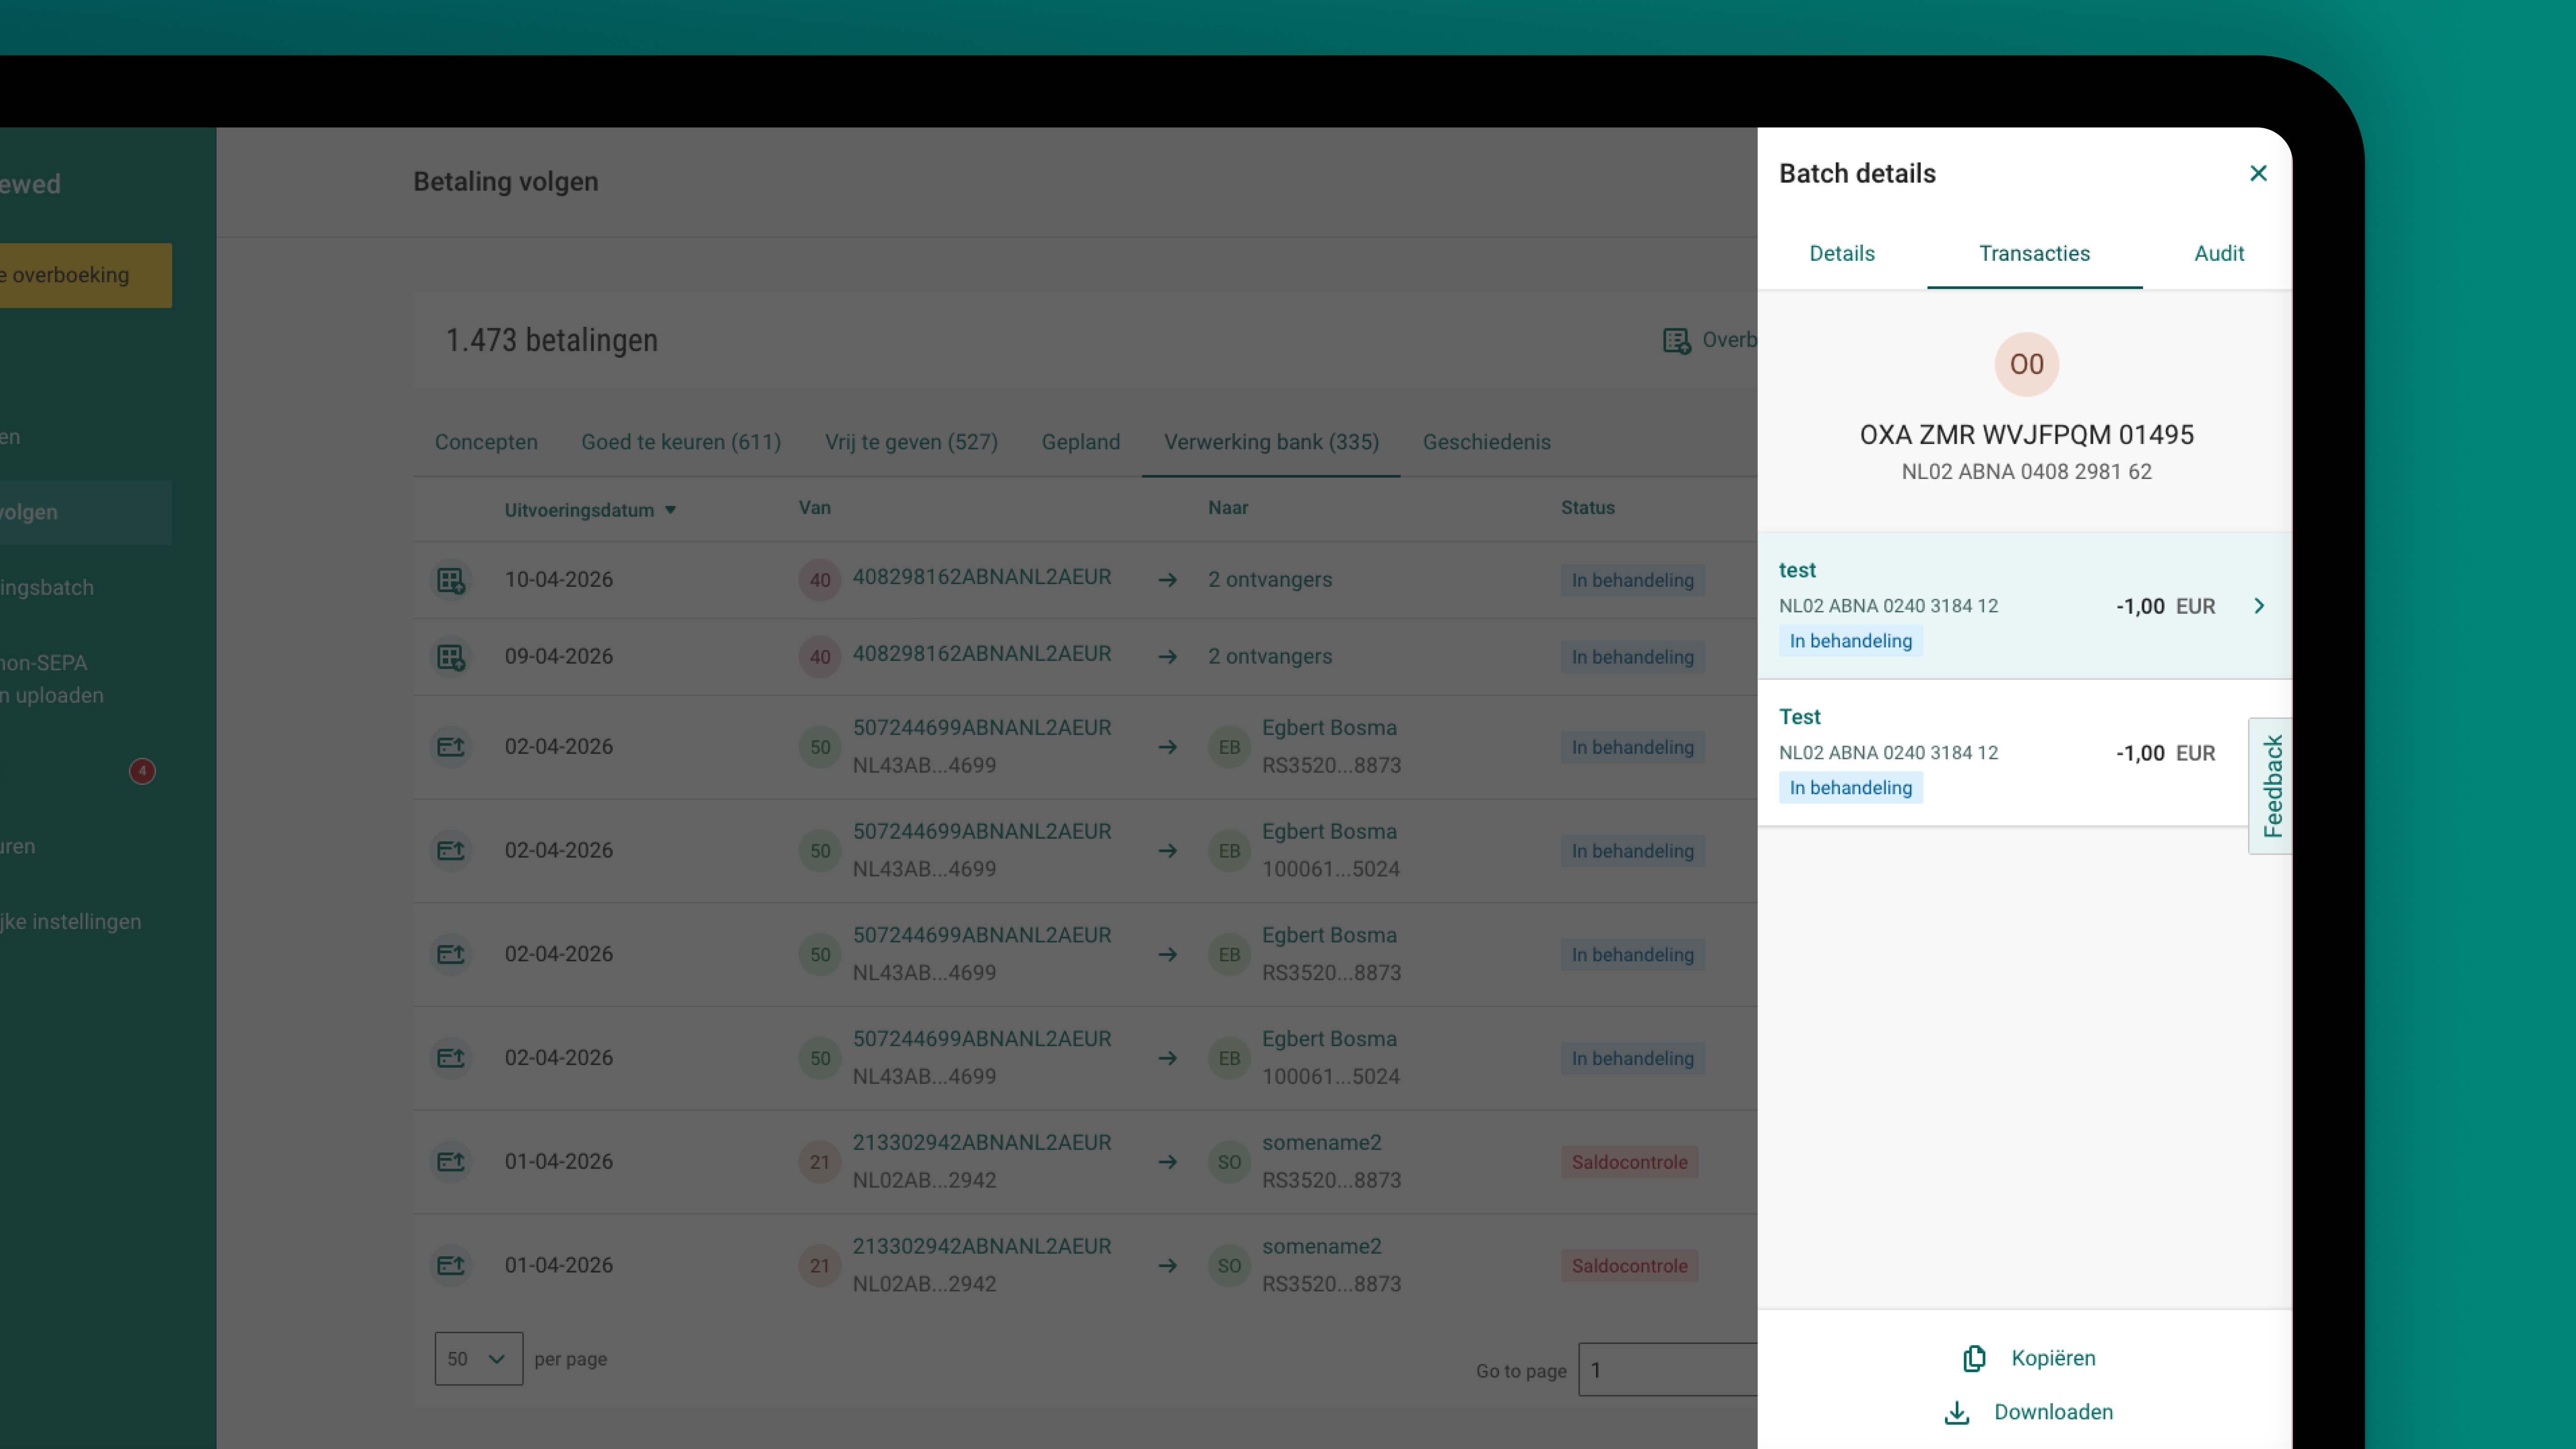The height and width of the screenshot is (1449, 2576).
Task: Click transfer icon on first 01-04-2026 row
Action: tap(451, 1161)
